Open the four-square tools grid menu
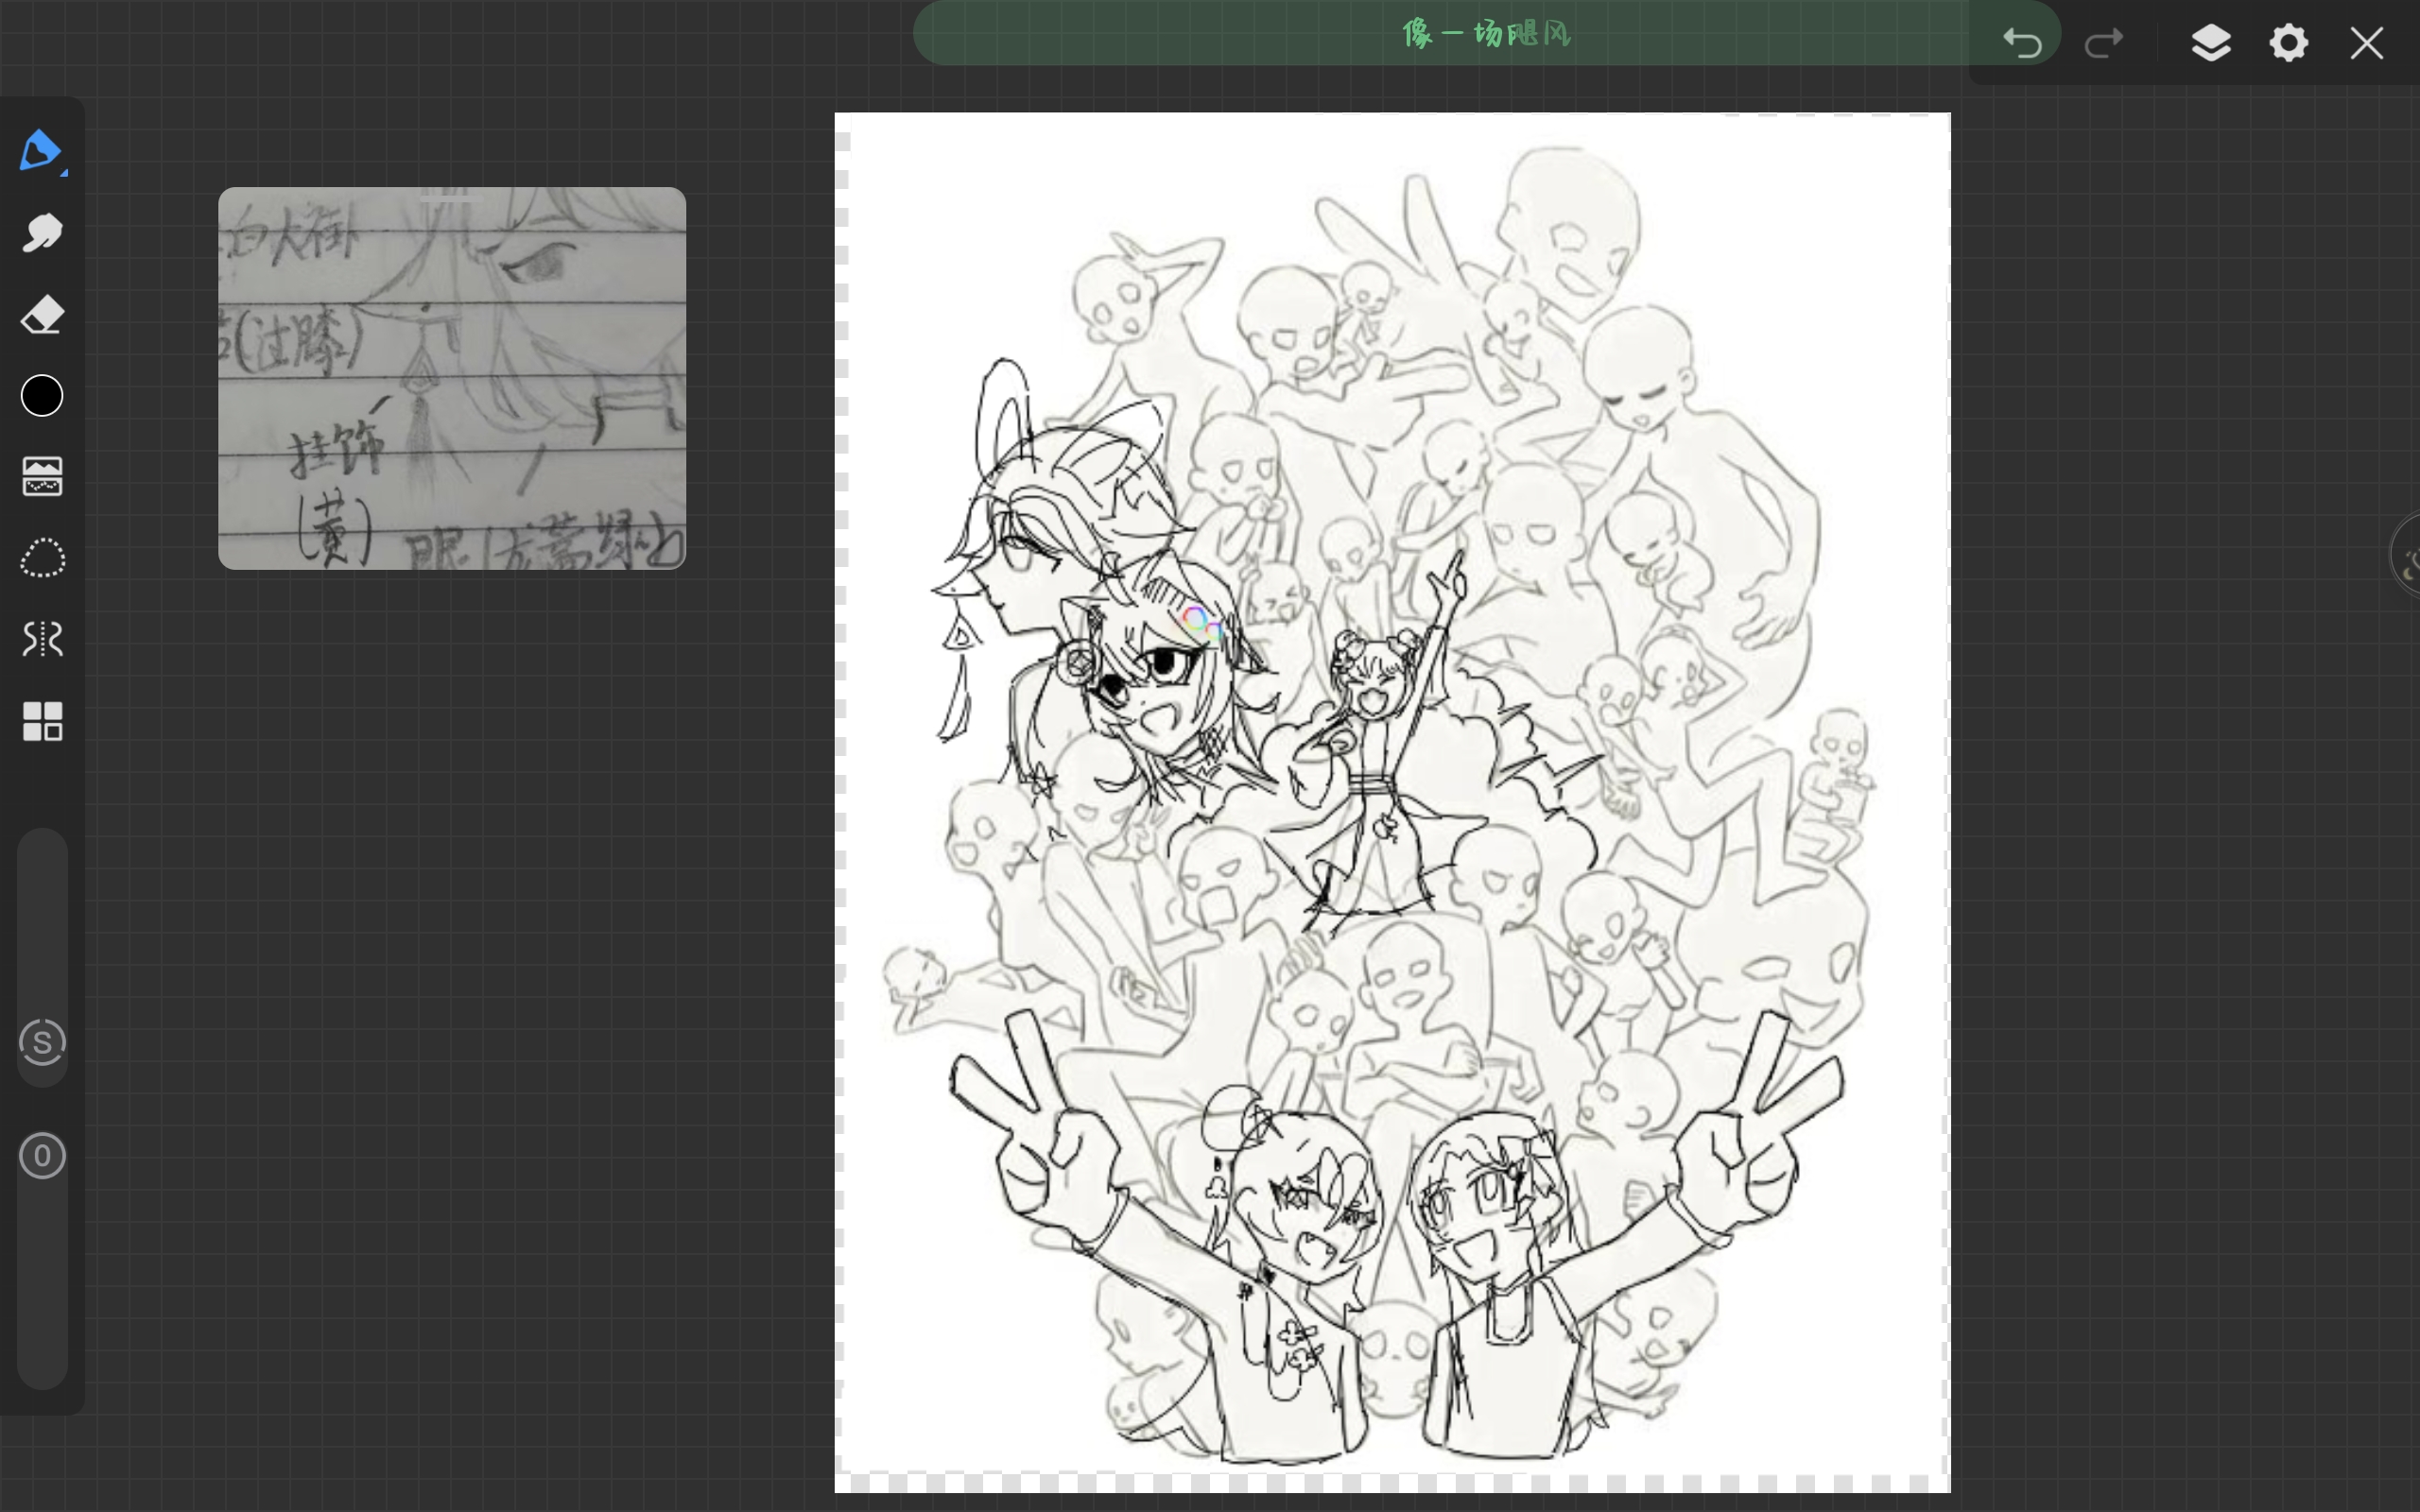This screenshot has width=2420, height=1512. tap(42, 721)
